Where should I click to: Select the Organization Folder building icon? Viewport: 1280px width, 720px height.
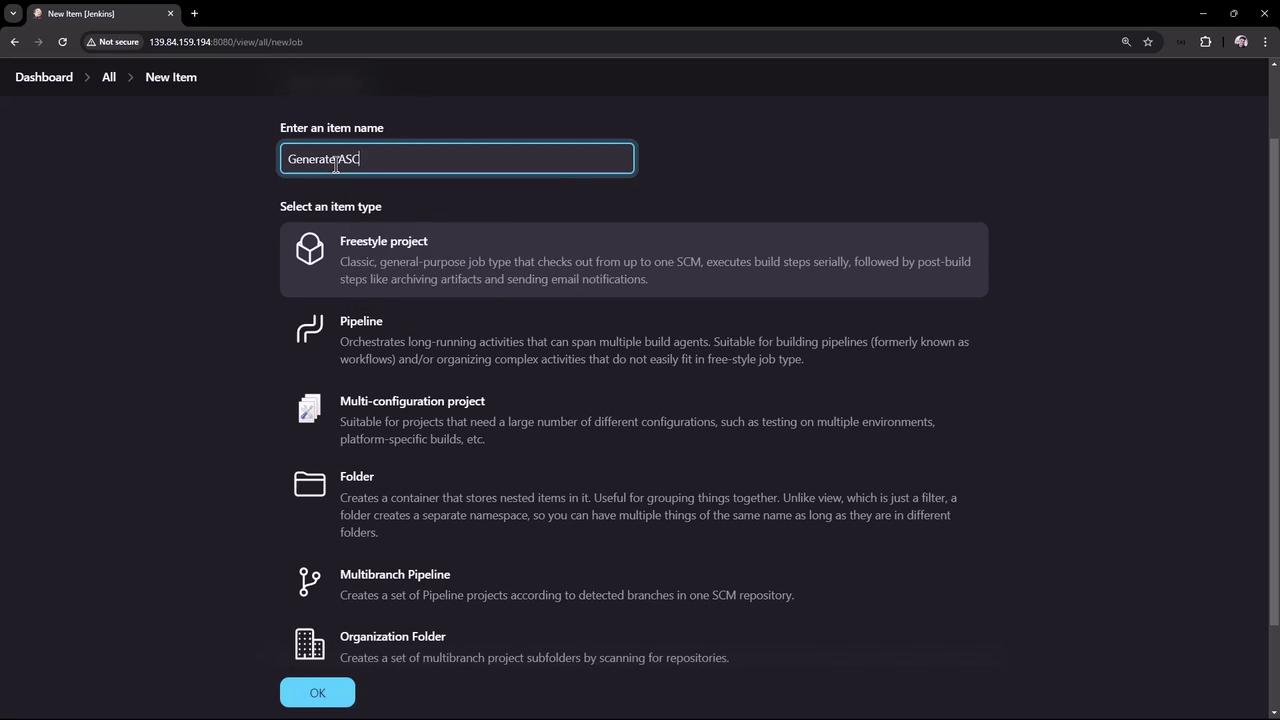[310, 644]
